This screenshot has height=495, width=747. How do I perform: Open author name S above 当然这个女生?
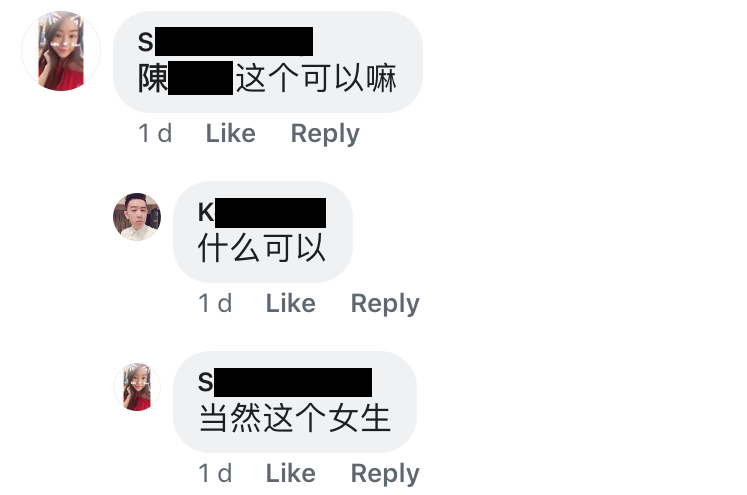[x=285, y=382]
